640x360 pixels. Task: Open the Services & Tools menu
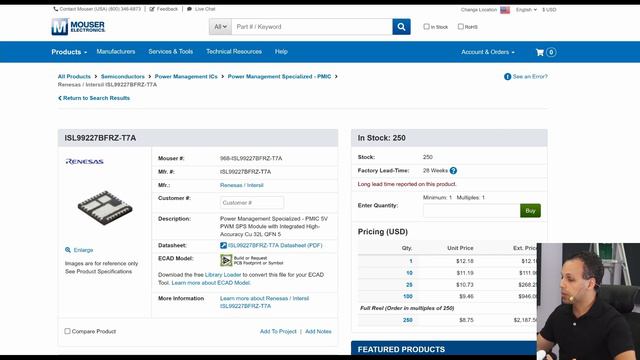pos(171,51)
